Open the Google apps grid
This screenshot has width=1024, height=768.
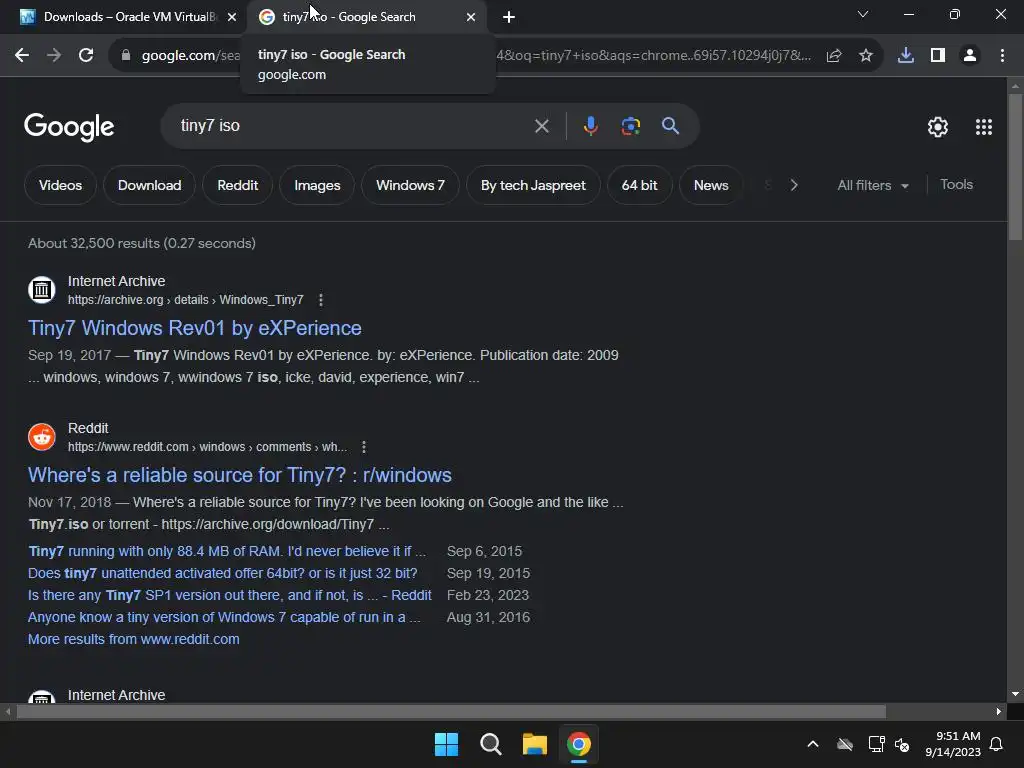coord(984,127)
